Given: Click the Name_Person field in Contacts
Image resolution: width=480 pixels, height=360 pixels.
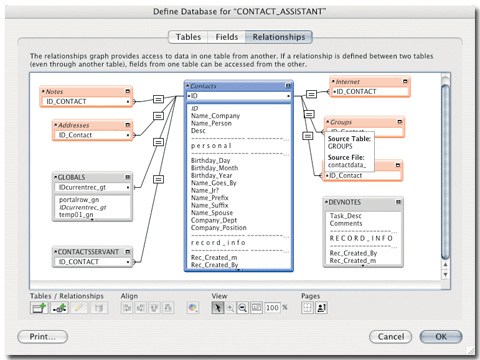Looking at the screenshot, I should [x=211, y=123].
